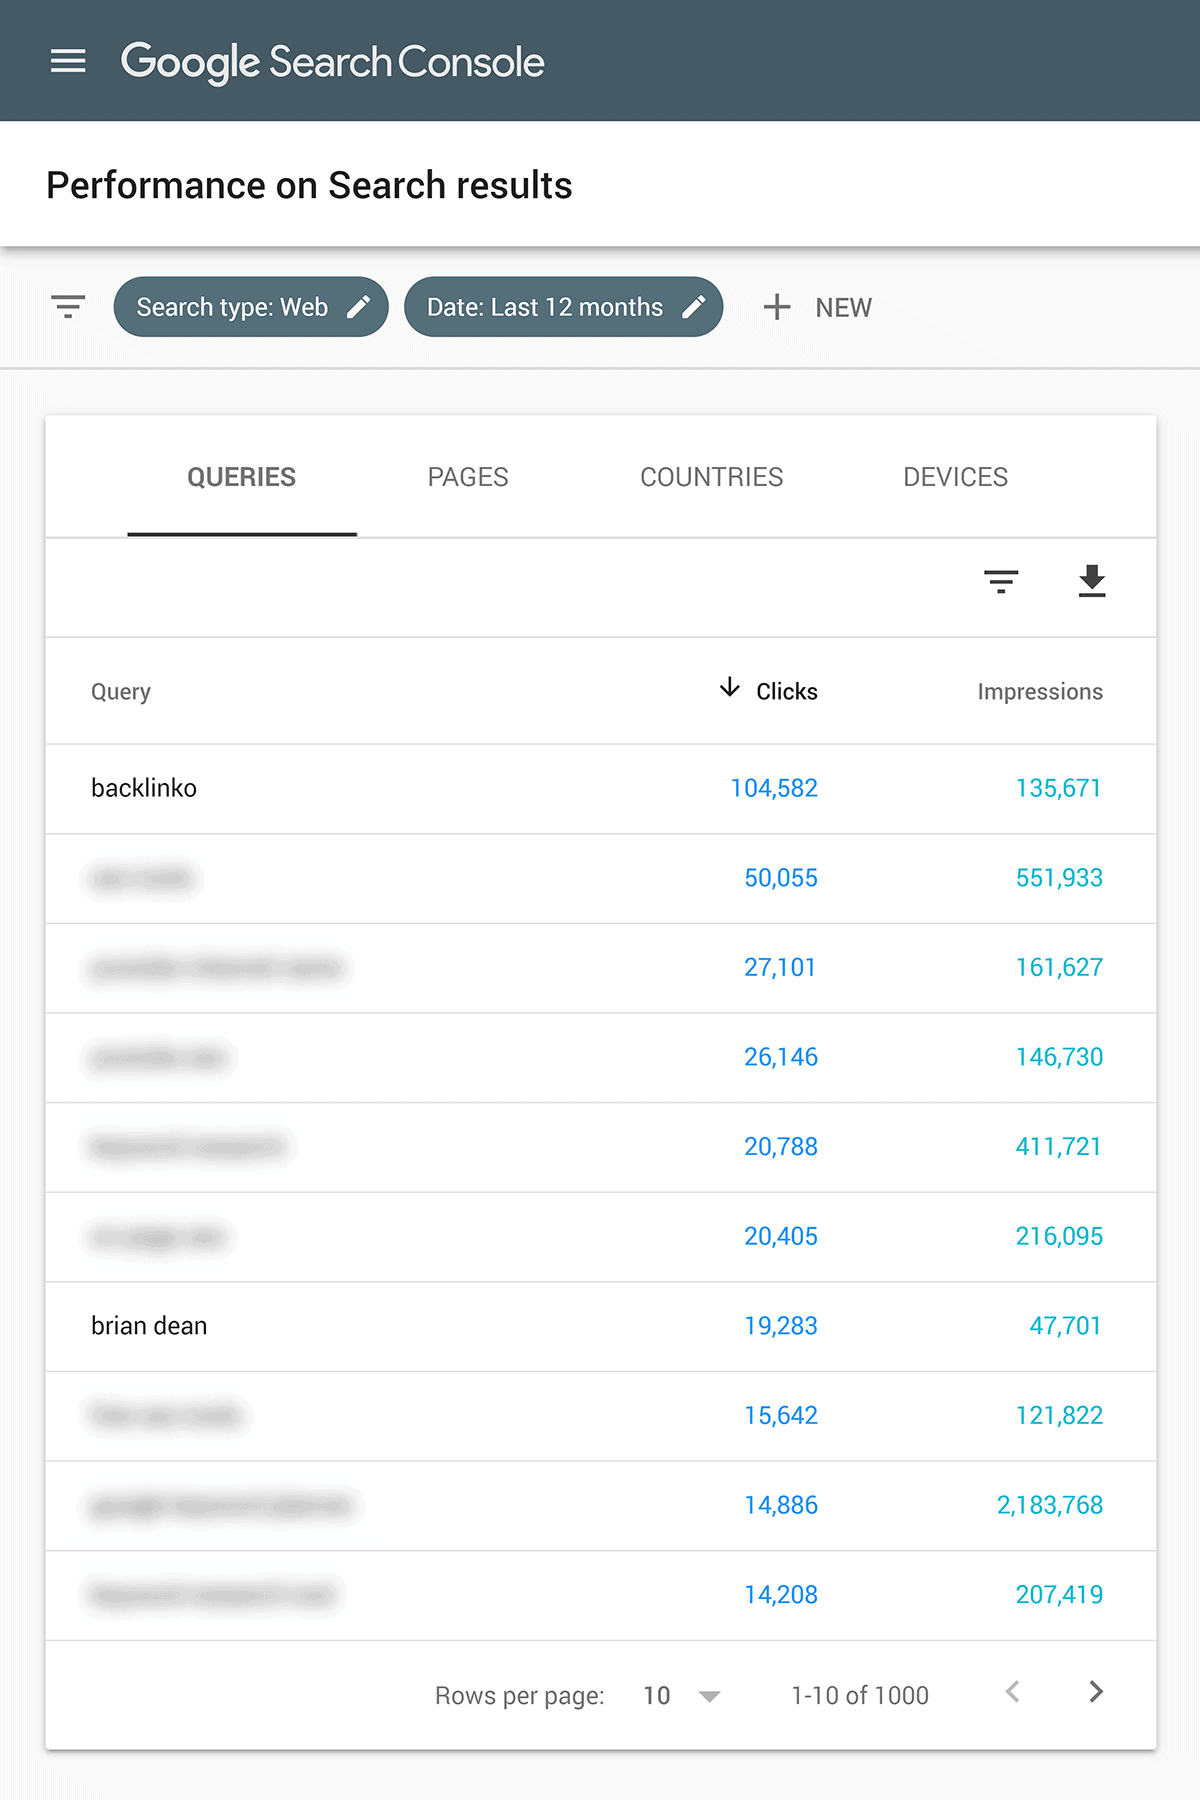
Task: Click impressions value 121,822
Action: [x=1059, y=1415]
